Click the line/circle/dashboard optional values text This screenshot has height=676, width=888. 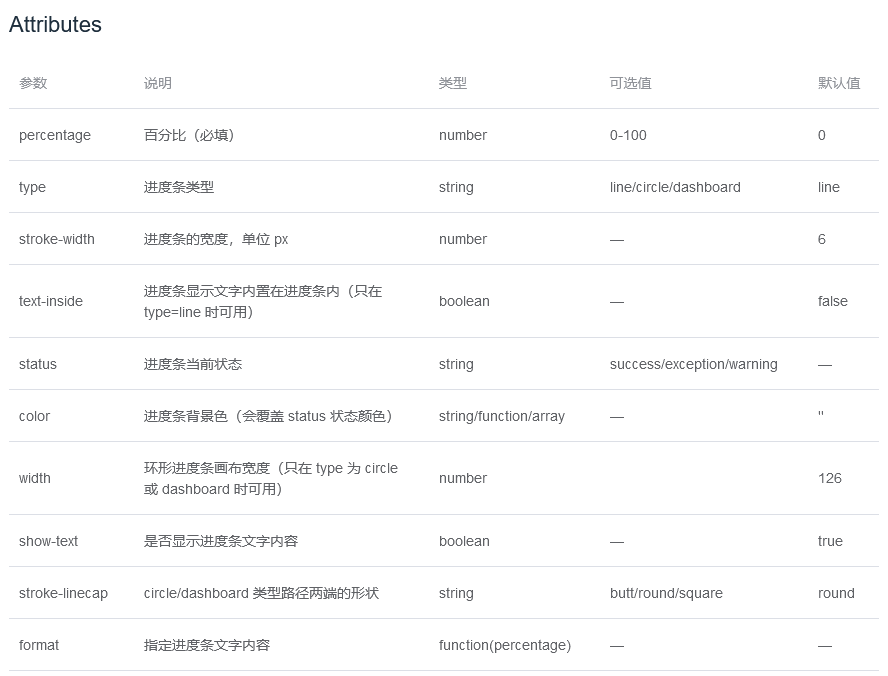click(x=675, y=187)
